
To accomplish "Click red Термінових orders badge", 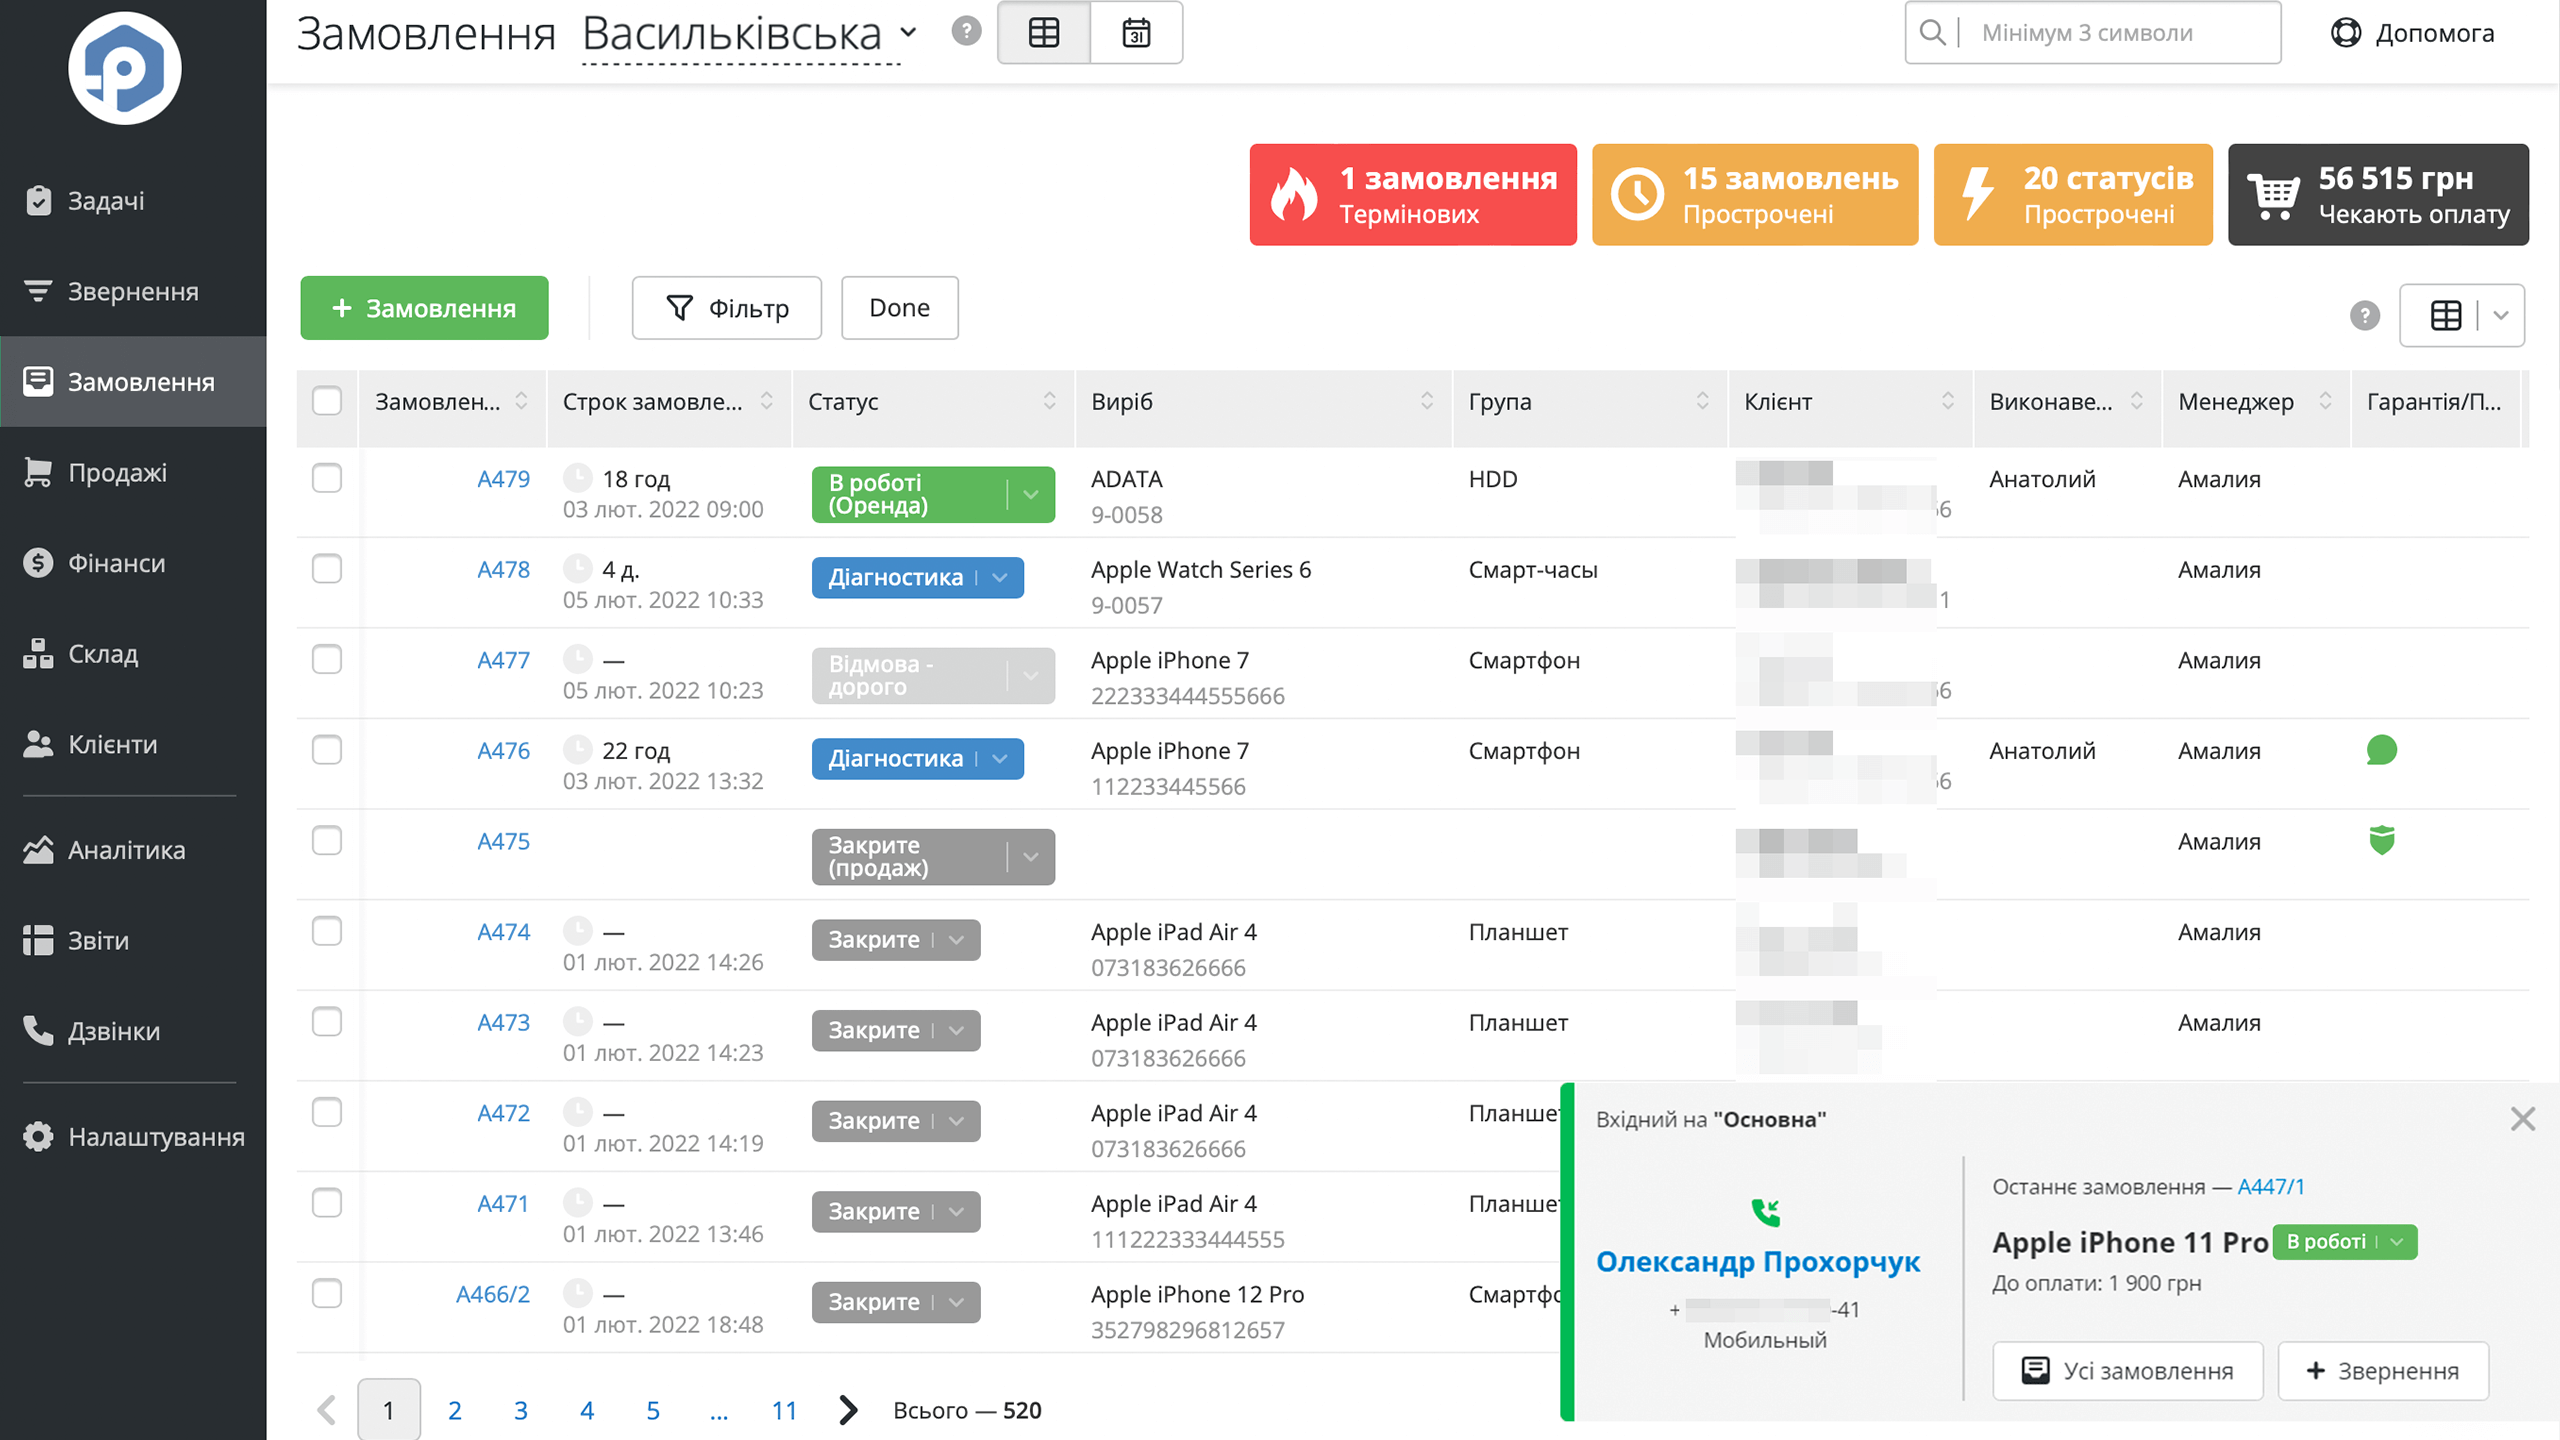I will [x=1413, y=194].
